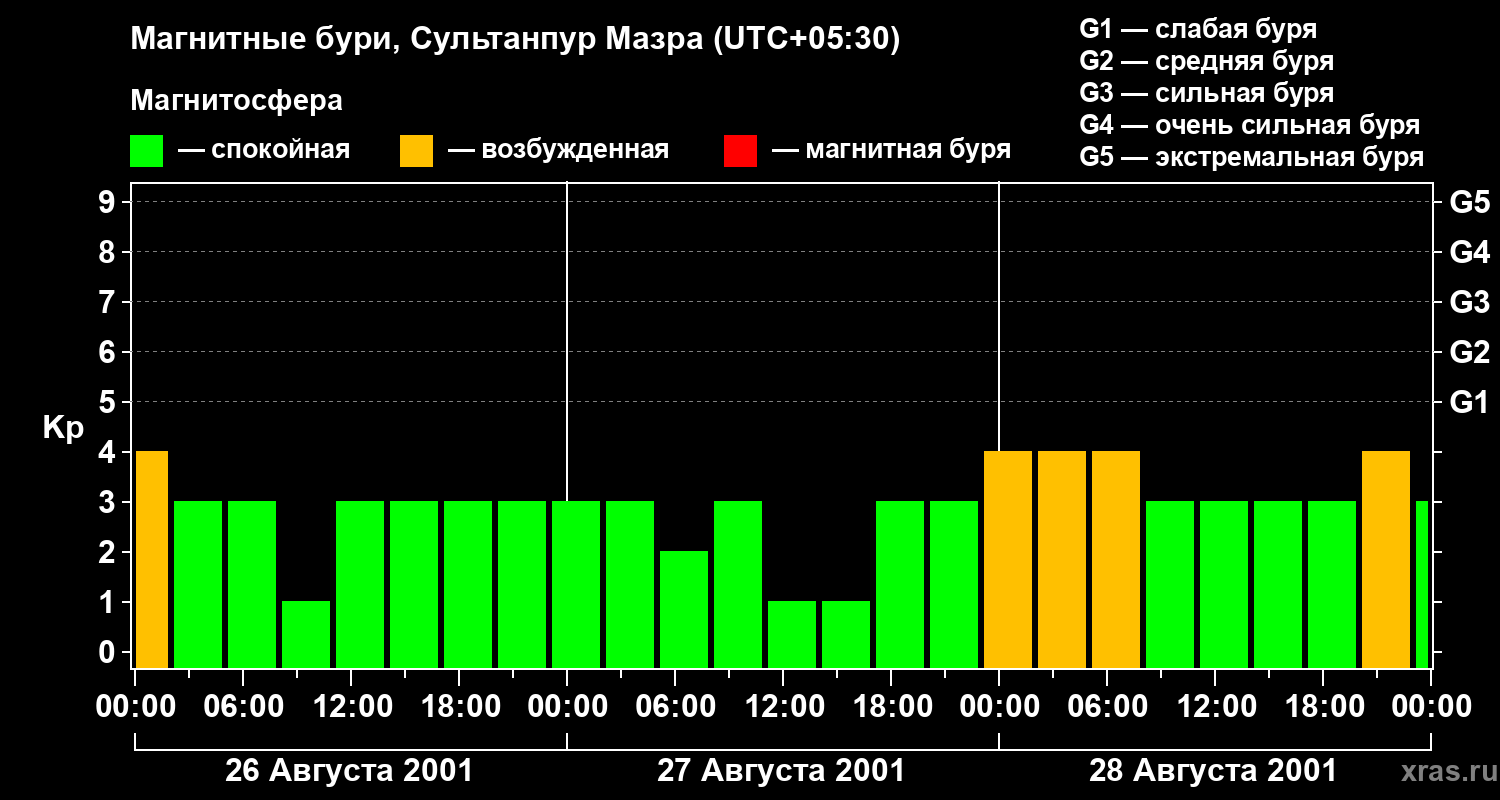
Task: Click the green Kp 1 bar on 26 Августа
Action: click(306, 635)
